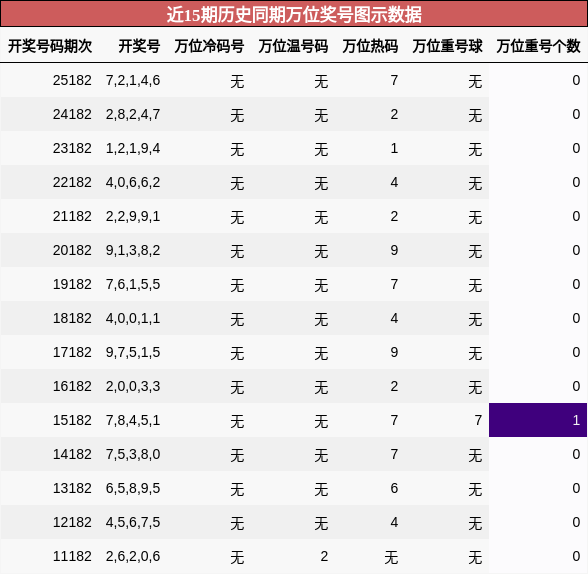This screenshot has width=588, height=574.
Task: Click hot code 9 in row 20182
Action: click(x=394, y=250)
